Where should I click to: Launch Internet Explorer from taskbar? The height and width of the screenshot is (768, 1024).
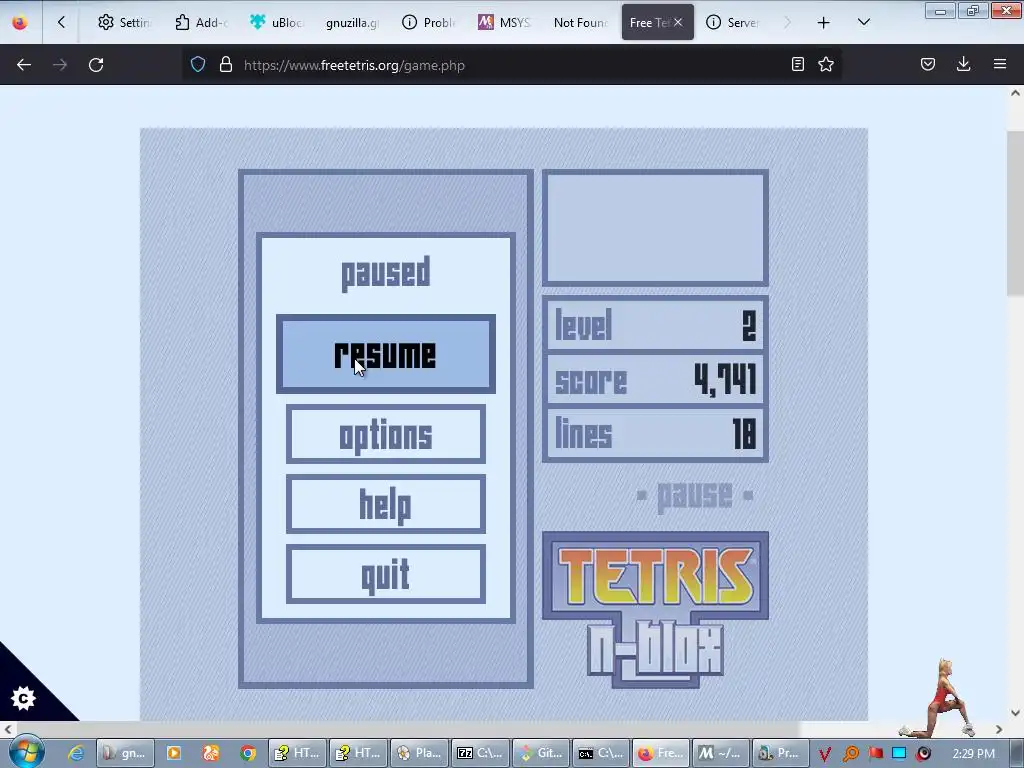[76, 754]
